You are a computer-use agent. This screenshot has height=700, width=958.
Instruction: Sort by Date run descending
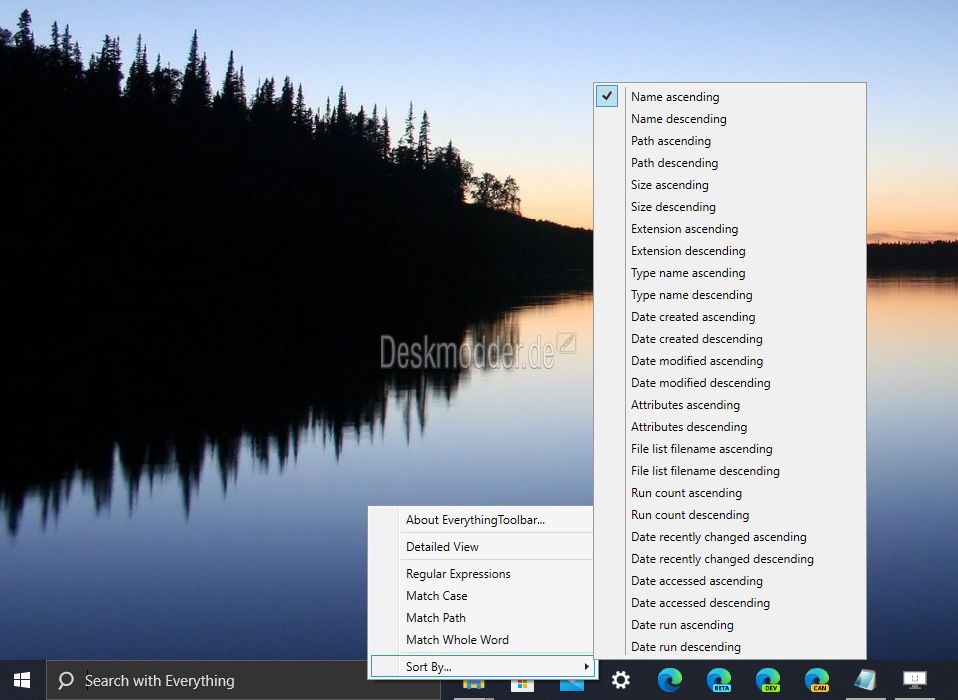pos(730,646)
